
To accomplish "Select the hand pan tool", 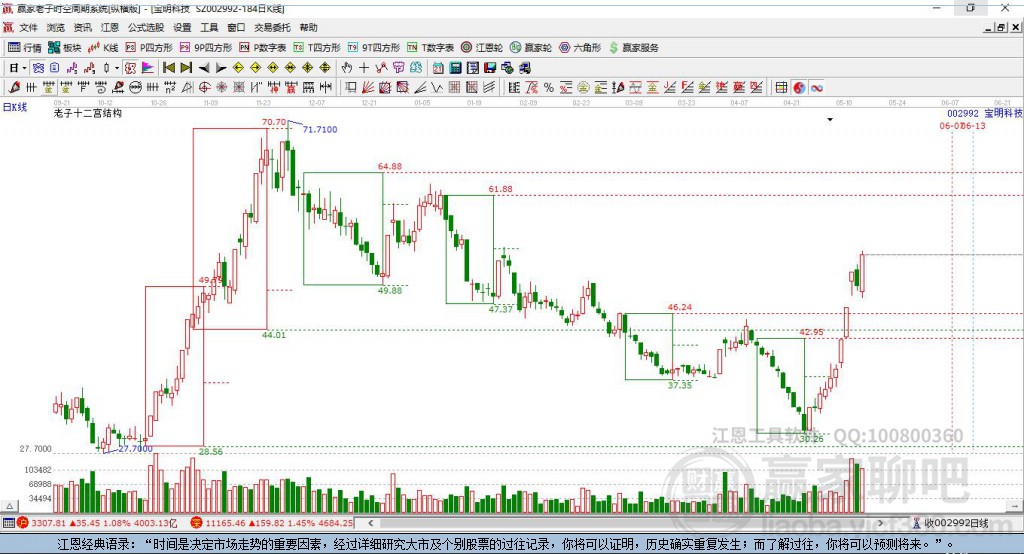I will [x=346, y=68].
